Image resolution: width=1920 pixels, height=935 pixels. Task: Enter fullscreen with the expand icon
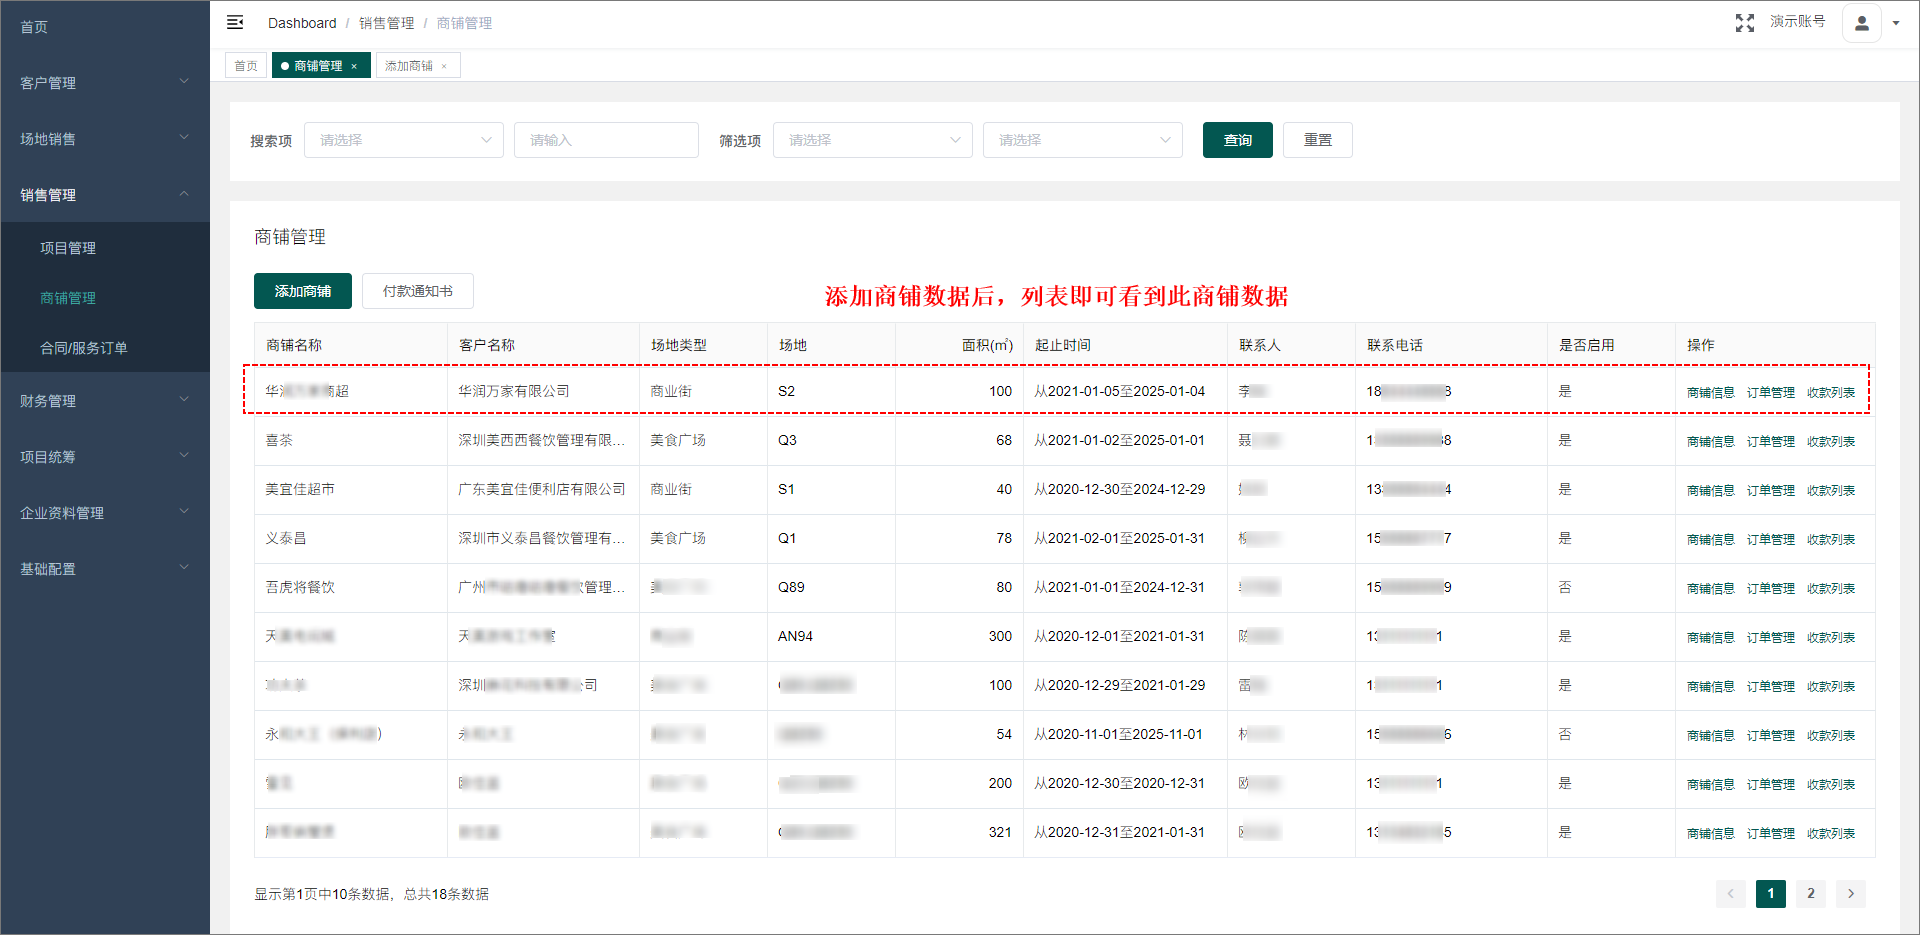click(x=1745, y=23)
